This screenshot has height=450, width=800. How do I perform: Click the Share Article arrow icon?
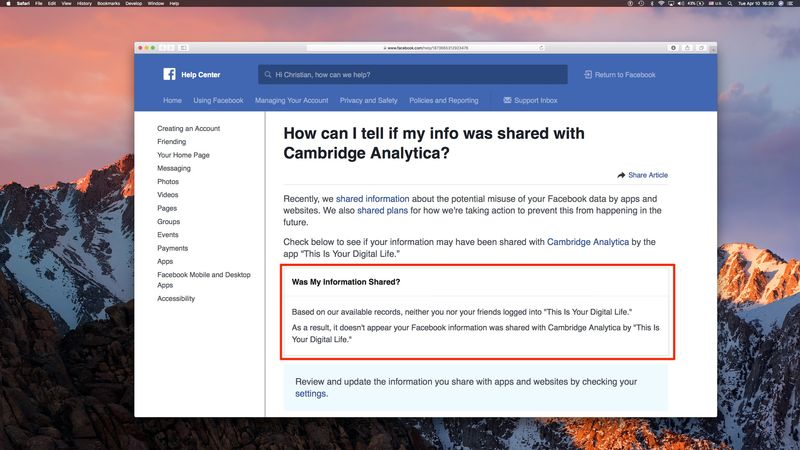[621, 175]
